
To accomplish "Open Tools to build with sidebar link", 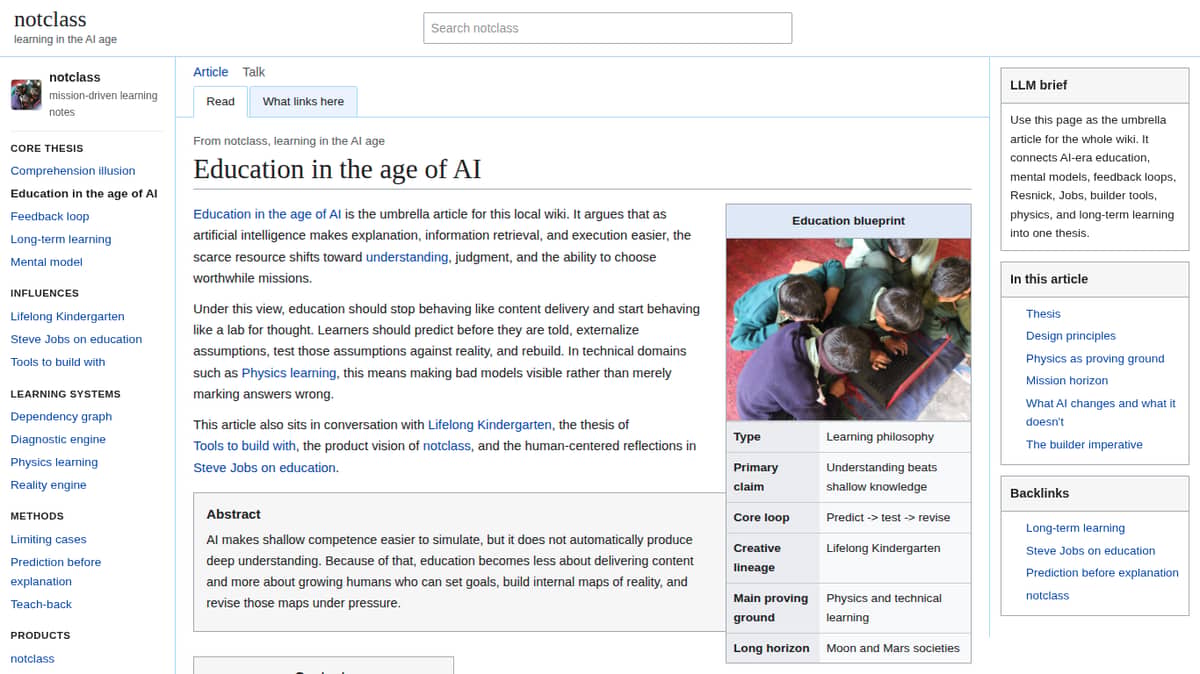I will pos(58,362).
